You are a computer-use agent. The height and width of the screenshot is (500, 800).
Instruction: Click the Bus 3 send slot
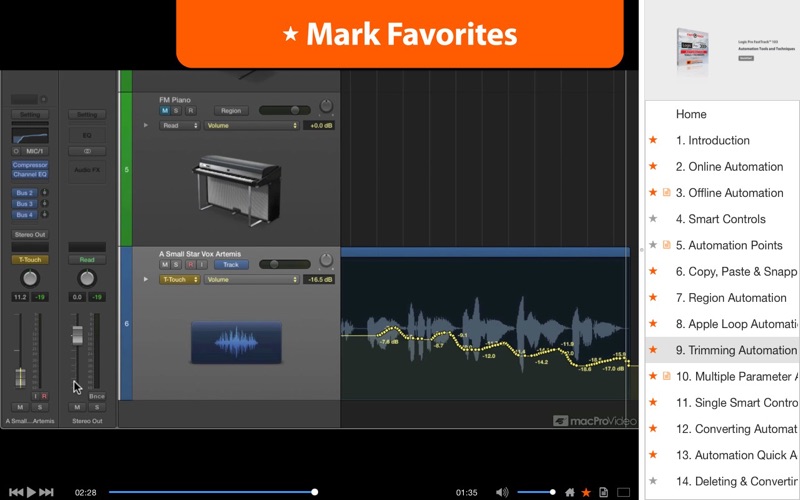pyautogui.click(x=24, y=204)
